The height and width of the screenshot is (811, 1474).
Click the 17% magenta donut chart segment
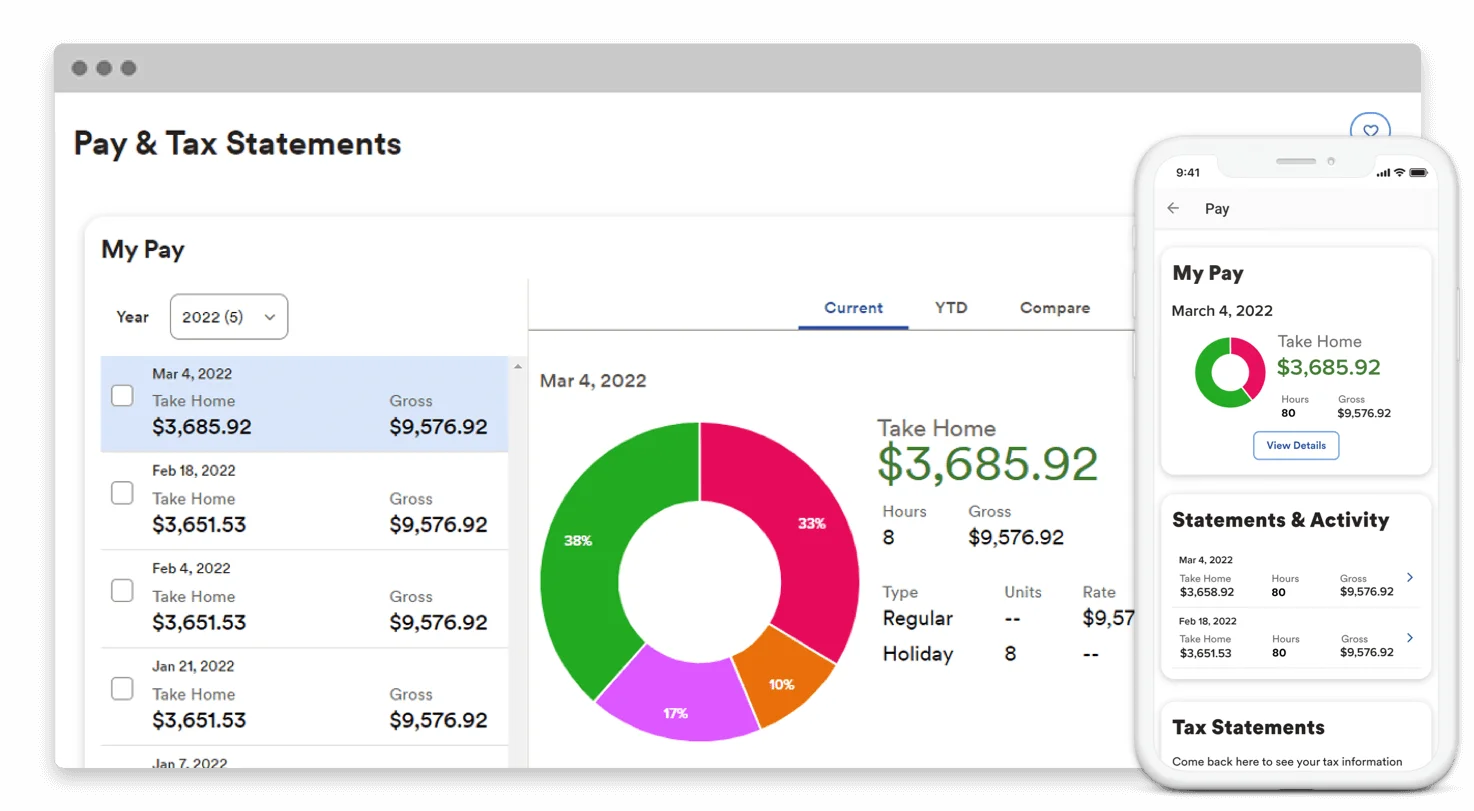(676, 712)
